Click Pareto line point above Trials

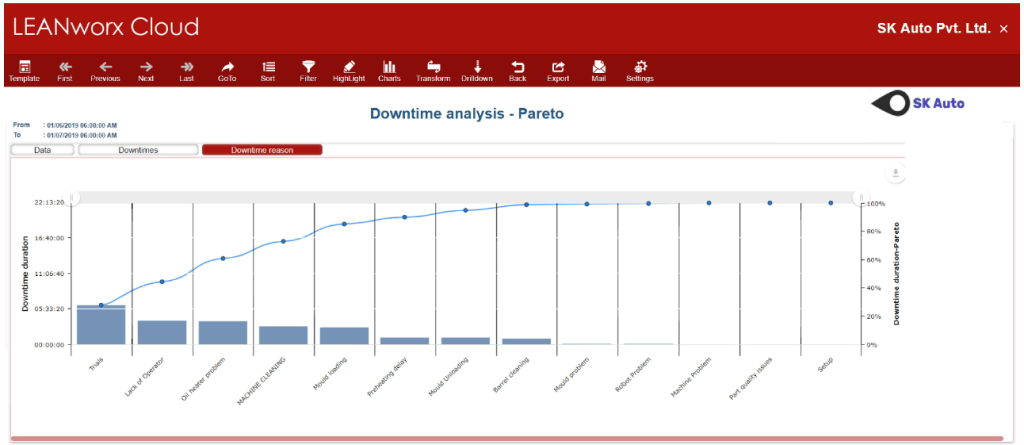(101, 305)
